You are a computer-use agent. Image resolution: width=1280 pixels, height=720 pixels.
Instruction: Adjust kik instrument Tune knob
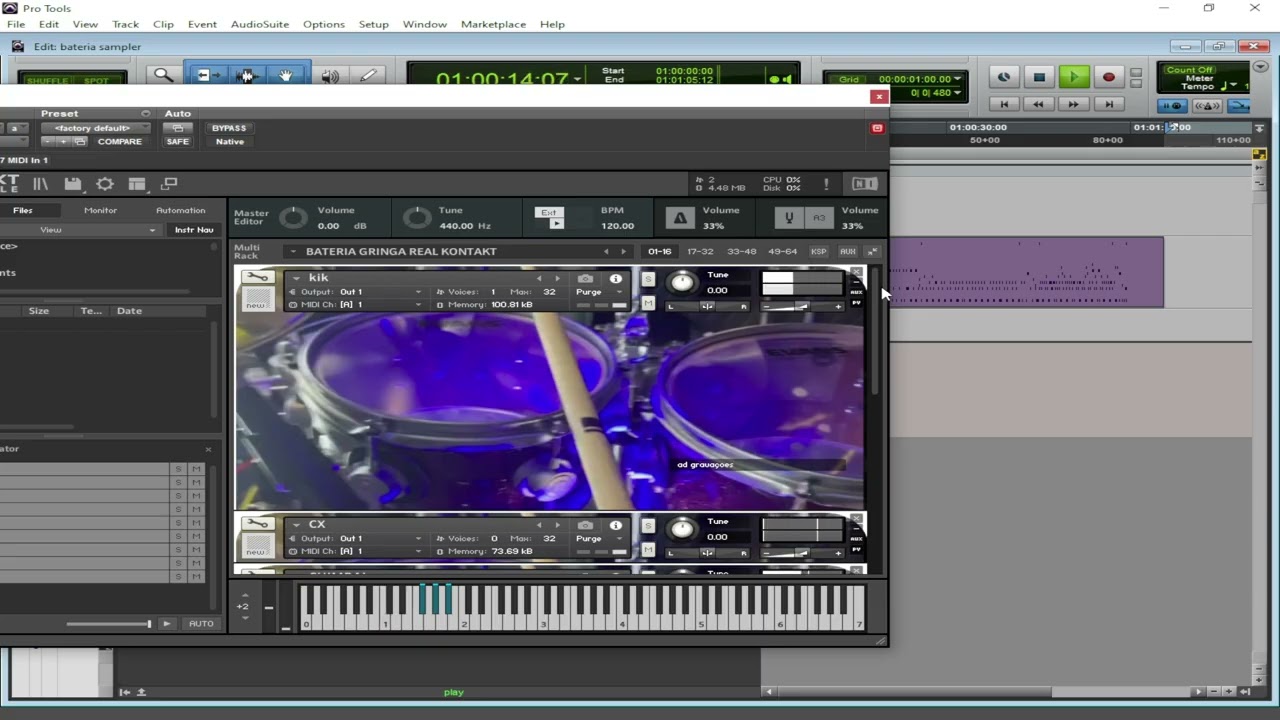coord(681,283)
